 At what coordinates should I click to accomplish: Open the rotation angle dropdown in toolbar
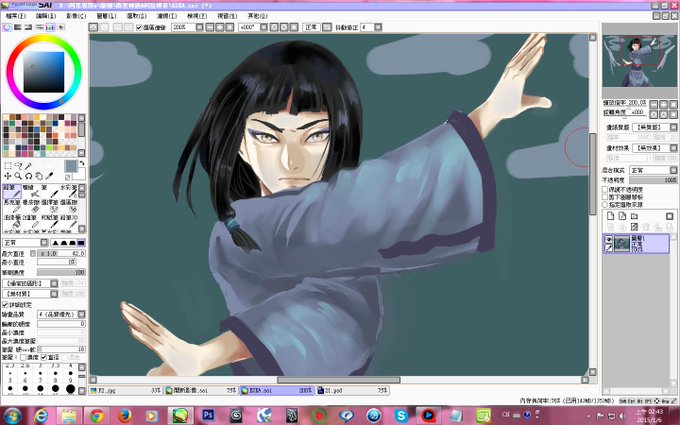[x=264, y=27]
